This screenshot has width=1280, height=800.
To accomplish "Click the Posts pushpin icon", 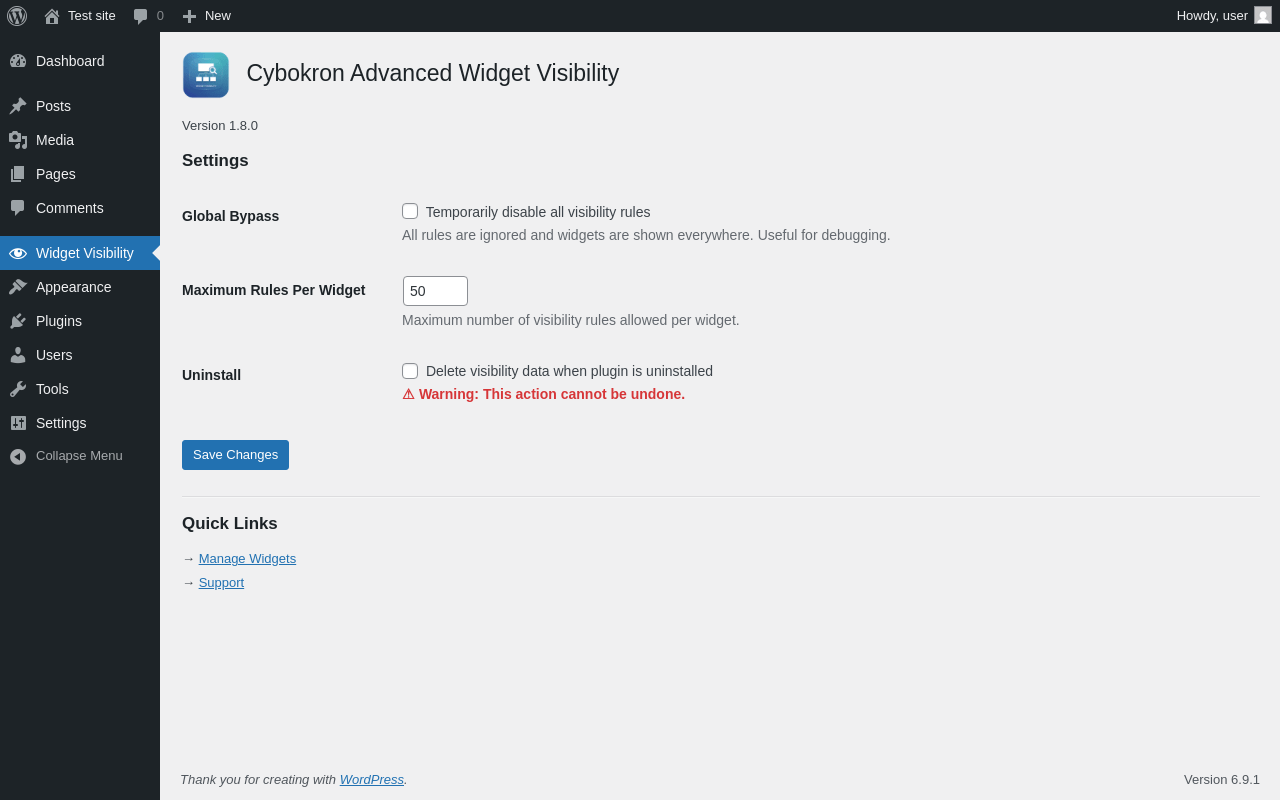I will pos(18,106).
